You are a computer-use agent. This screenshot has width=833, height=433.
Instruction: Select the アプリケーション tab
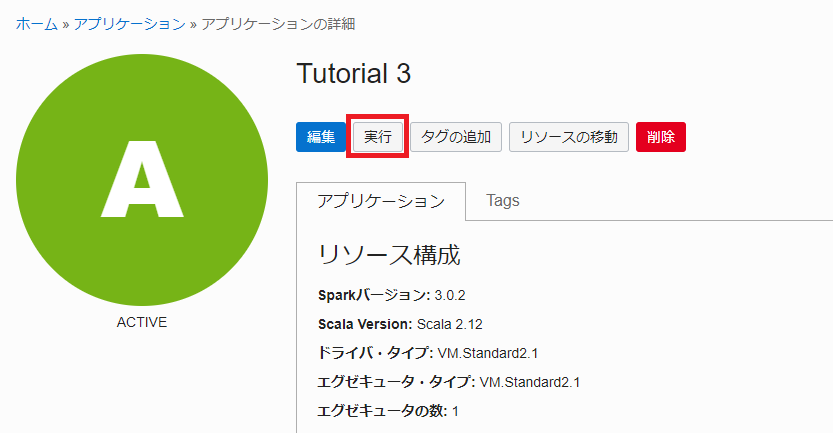(380, 201)
